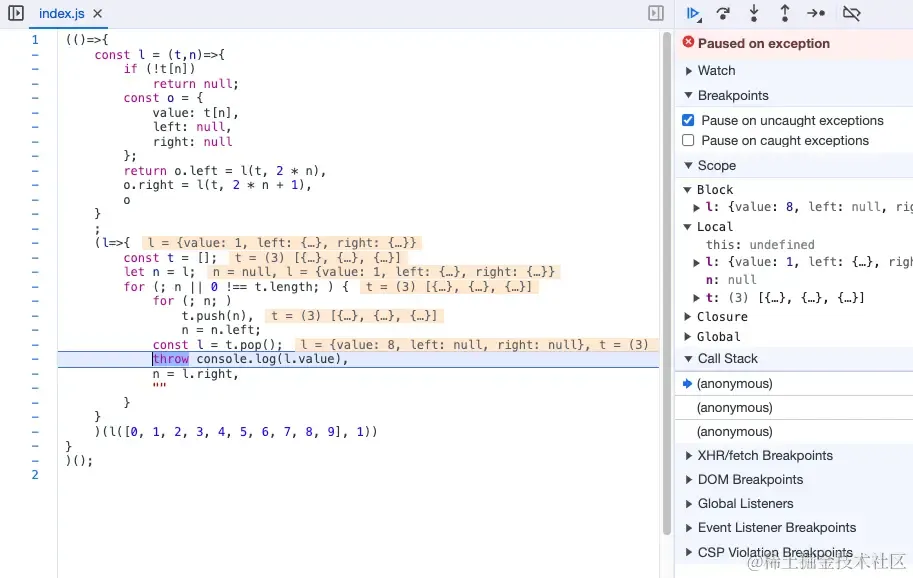This screenshot has width=913, height=578.
Task: Expand the t array in Local scope
Action: coord(696,298)
